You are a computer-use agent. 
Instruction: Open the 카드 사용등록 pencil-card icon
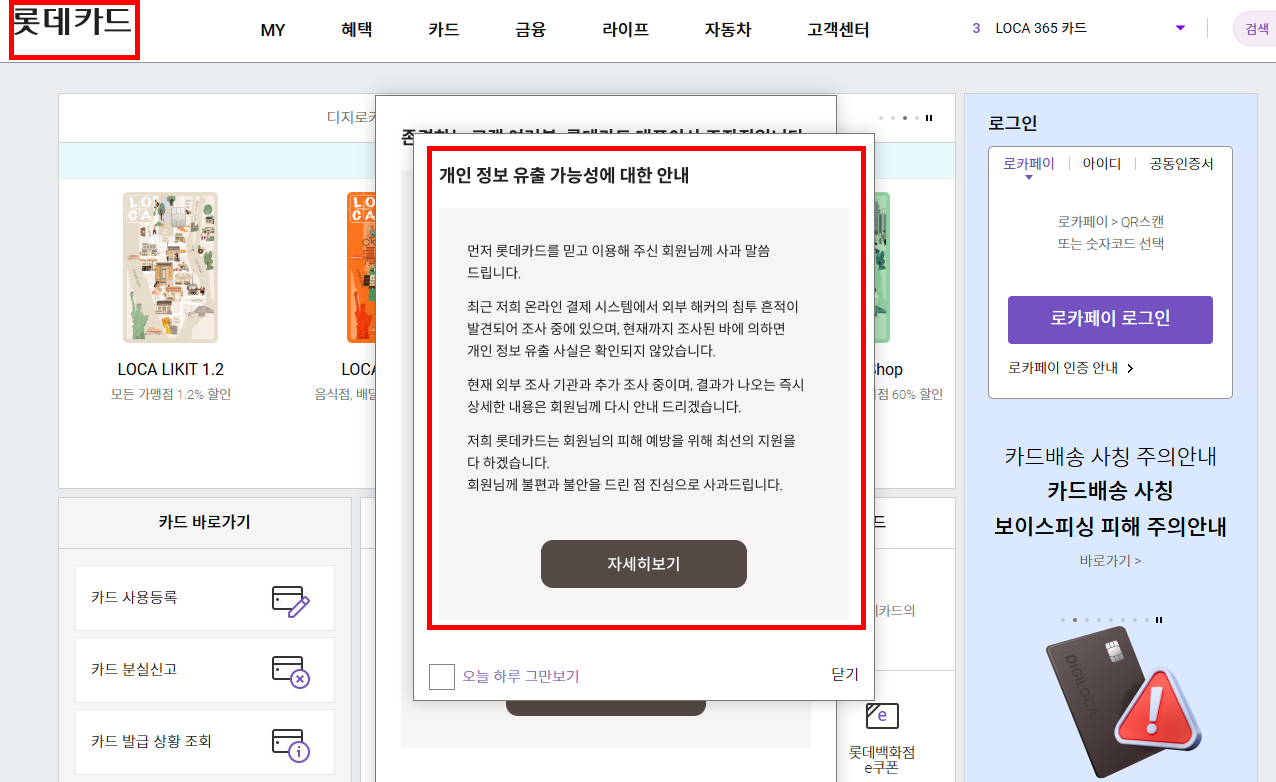[x=291, y=600]
